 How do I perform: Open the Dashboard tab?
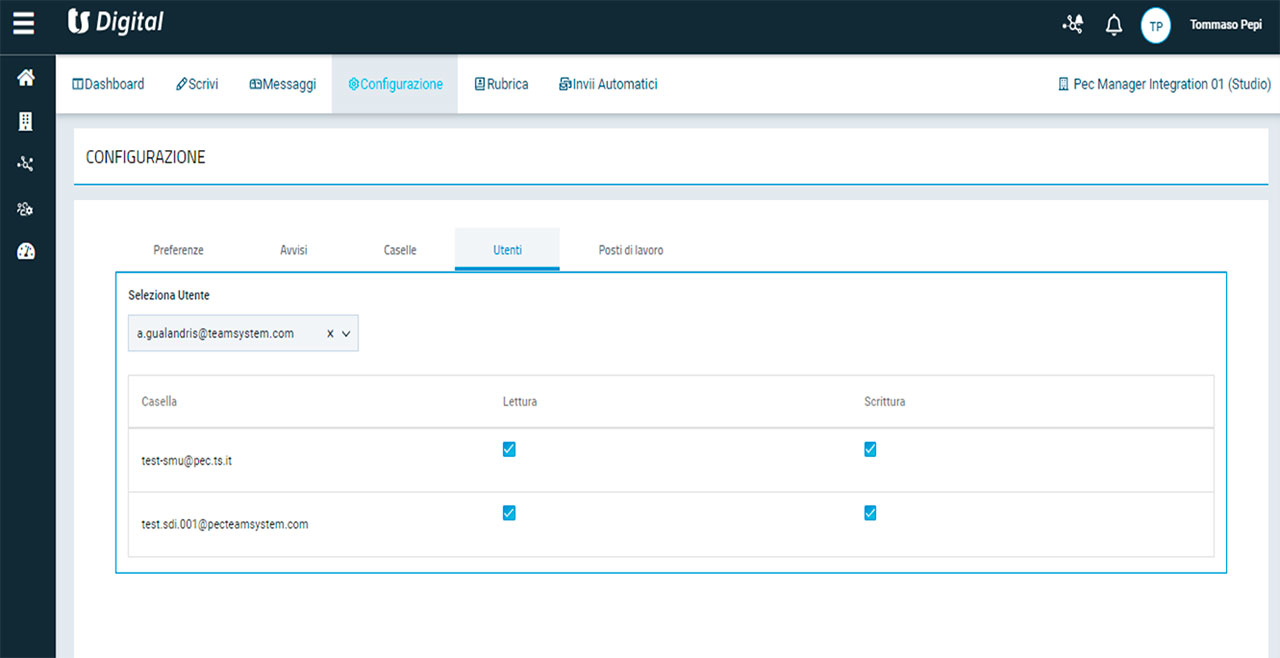click(108, 84)
